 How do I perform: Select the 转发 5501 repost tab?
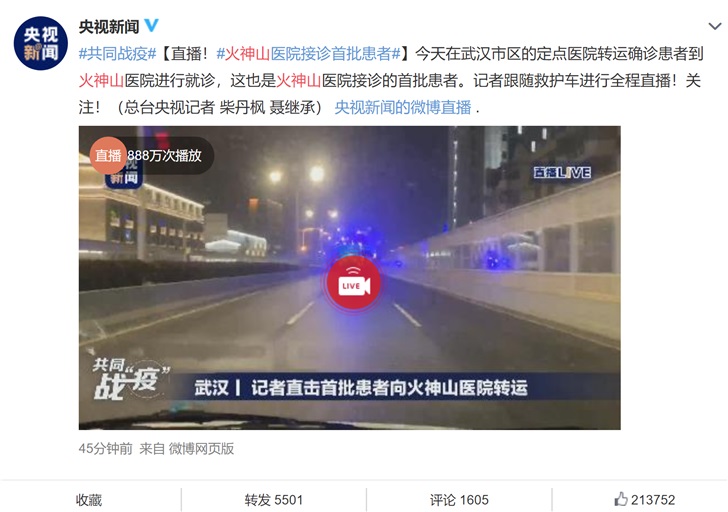[274, 500]
